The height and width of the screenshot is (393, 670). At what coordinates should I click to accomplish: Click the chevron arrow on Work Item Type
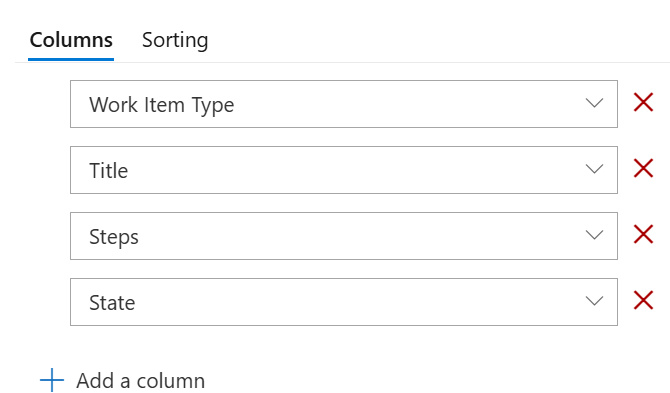click(594, 103)
